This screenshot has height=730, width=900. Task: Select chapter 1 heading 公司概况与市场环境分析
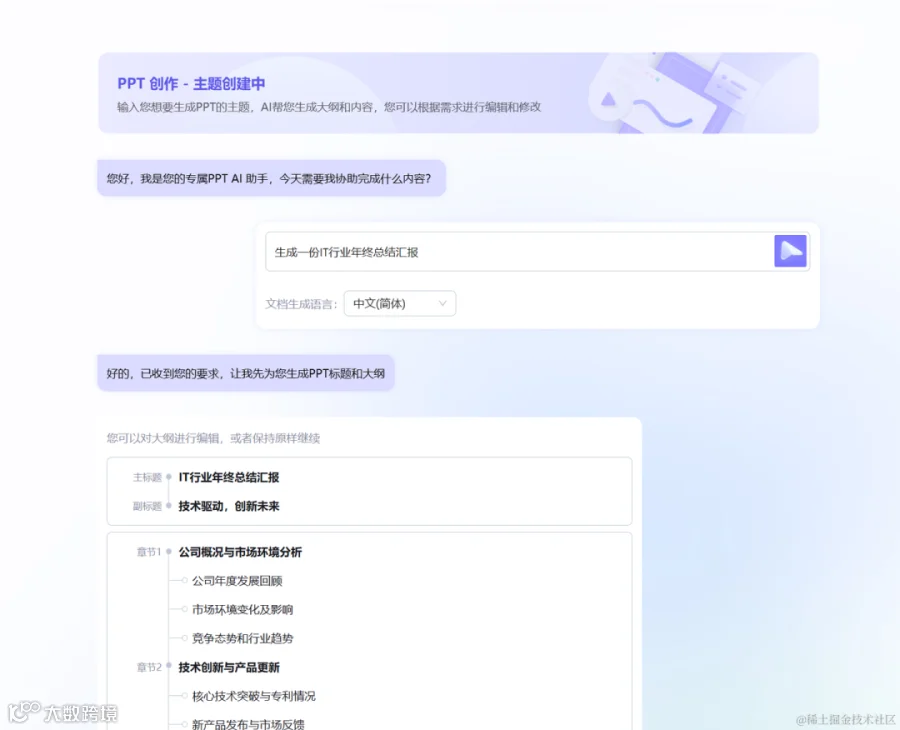tap(240, 552)
